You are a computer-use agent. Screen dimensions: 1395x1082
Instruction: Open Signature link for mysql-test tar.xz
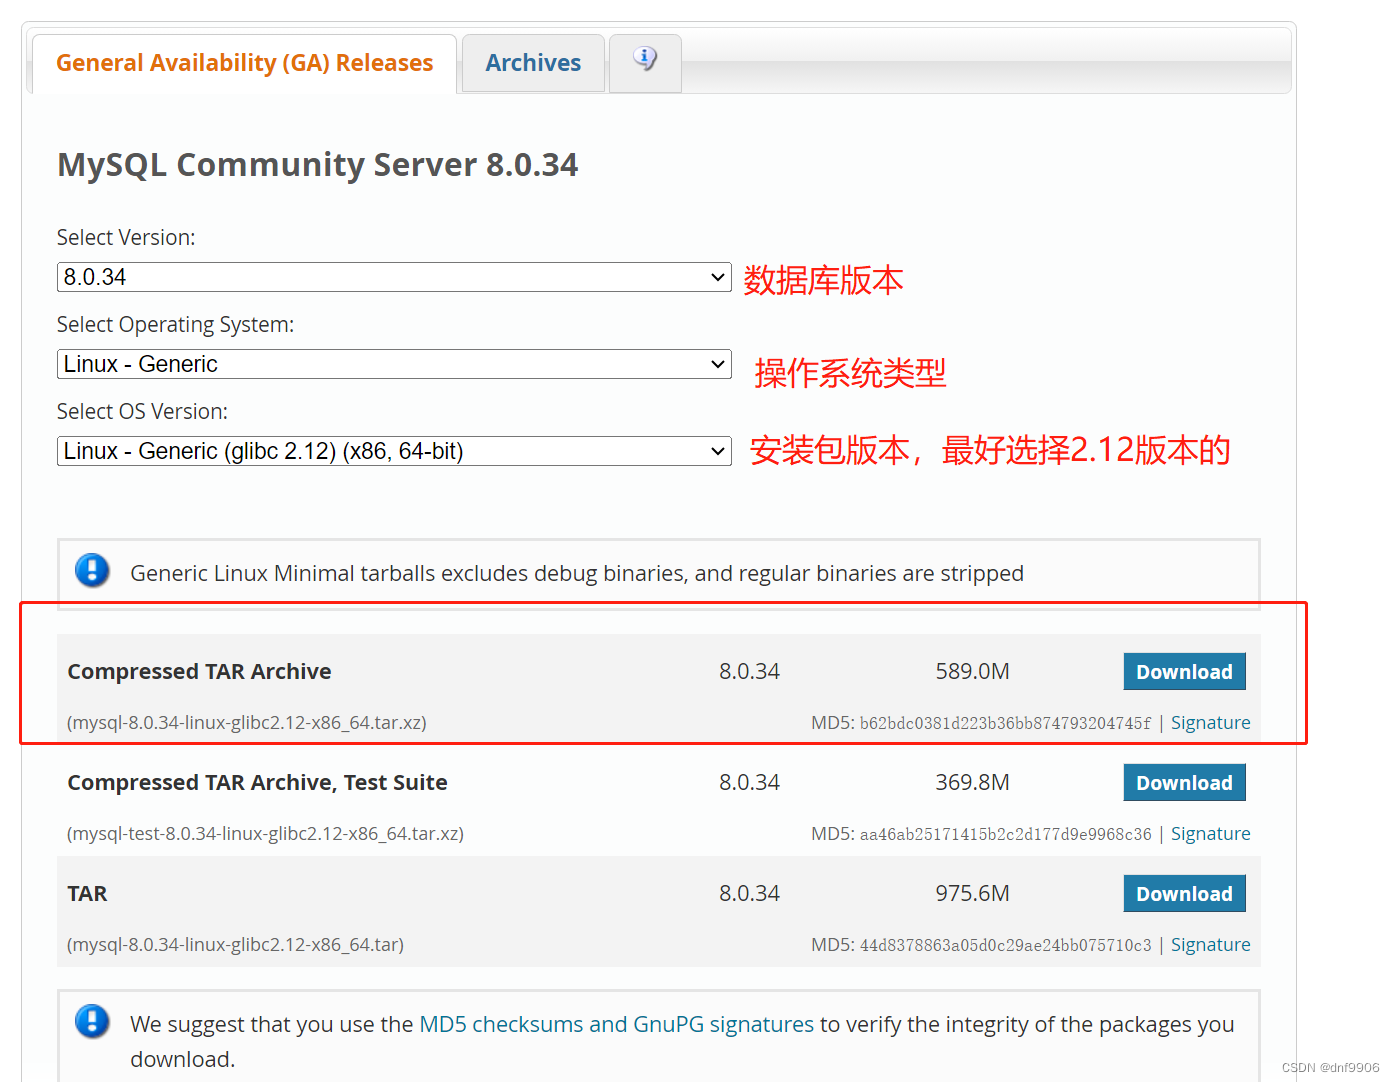(x=1210, y=834)
